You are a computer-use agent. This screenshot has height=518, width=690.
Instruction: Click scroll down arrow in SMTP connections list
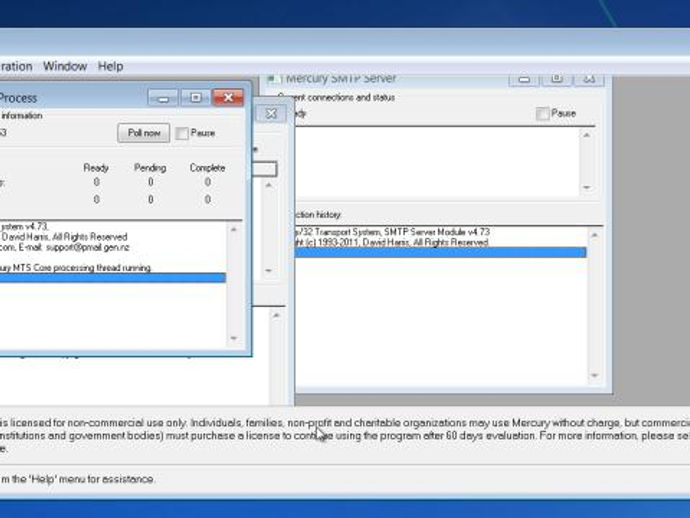(587, 187)
